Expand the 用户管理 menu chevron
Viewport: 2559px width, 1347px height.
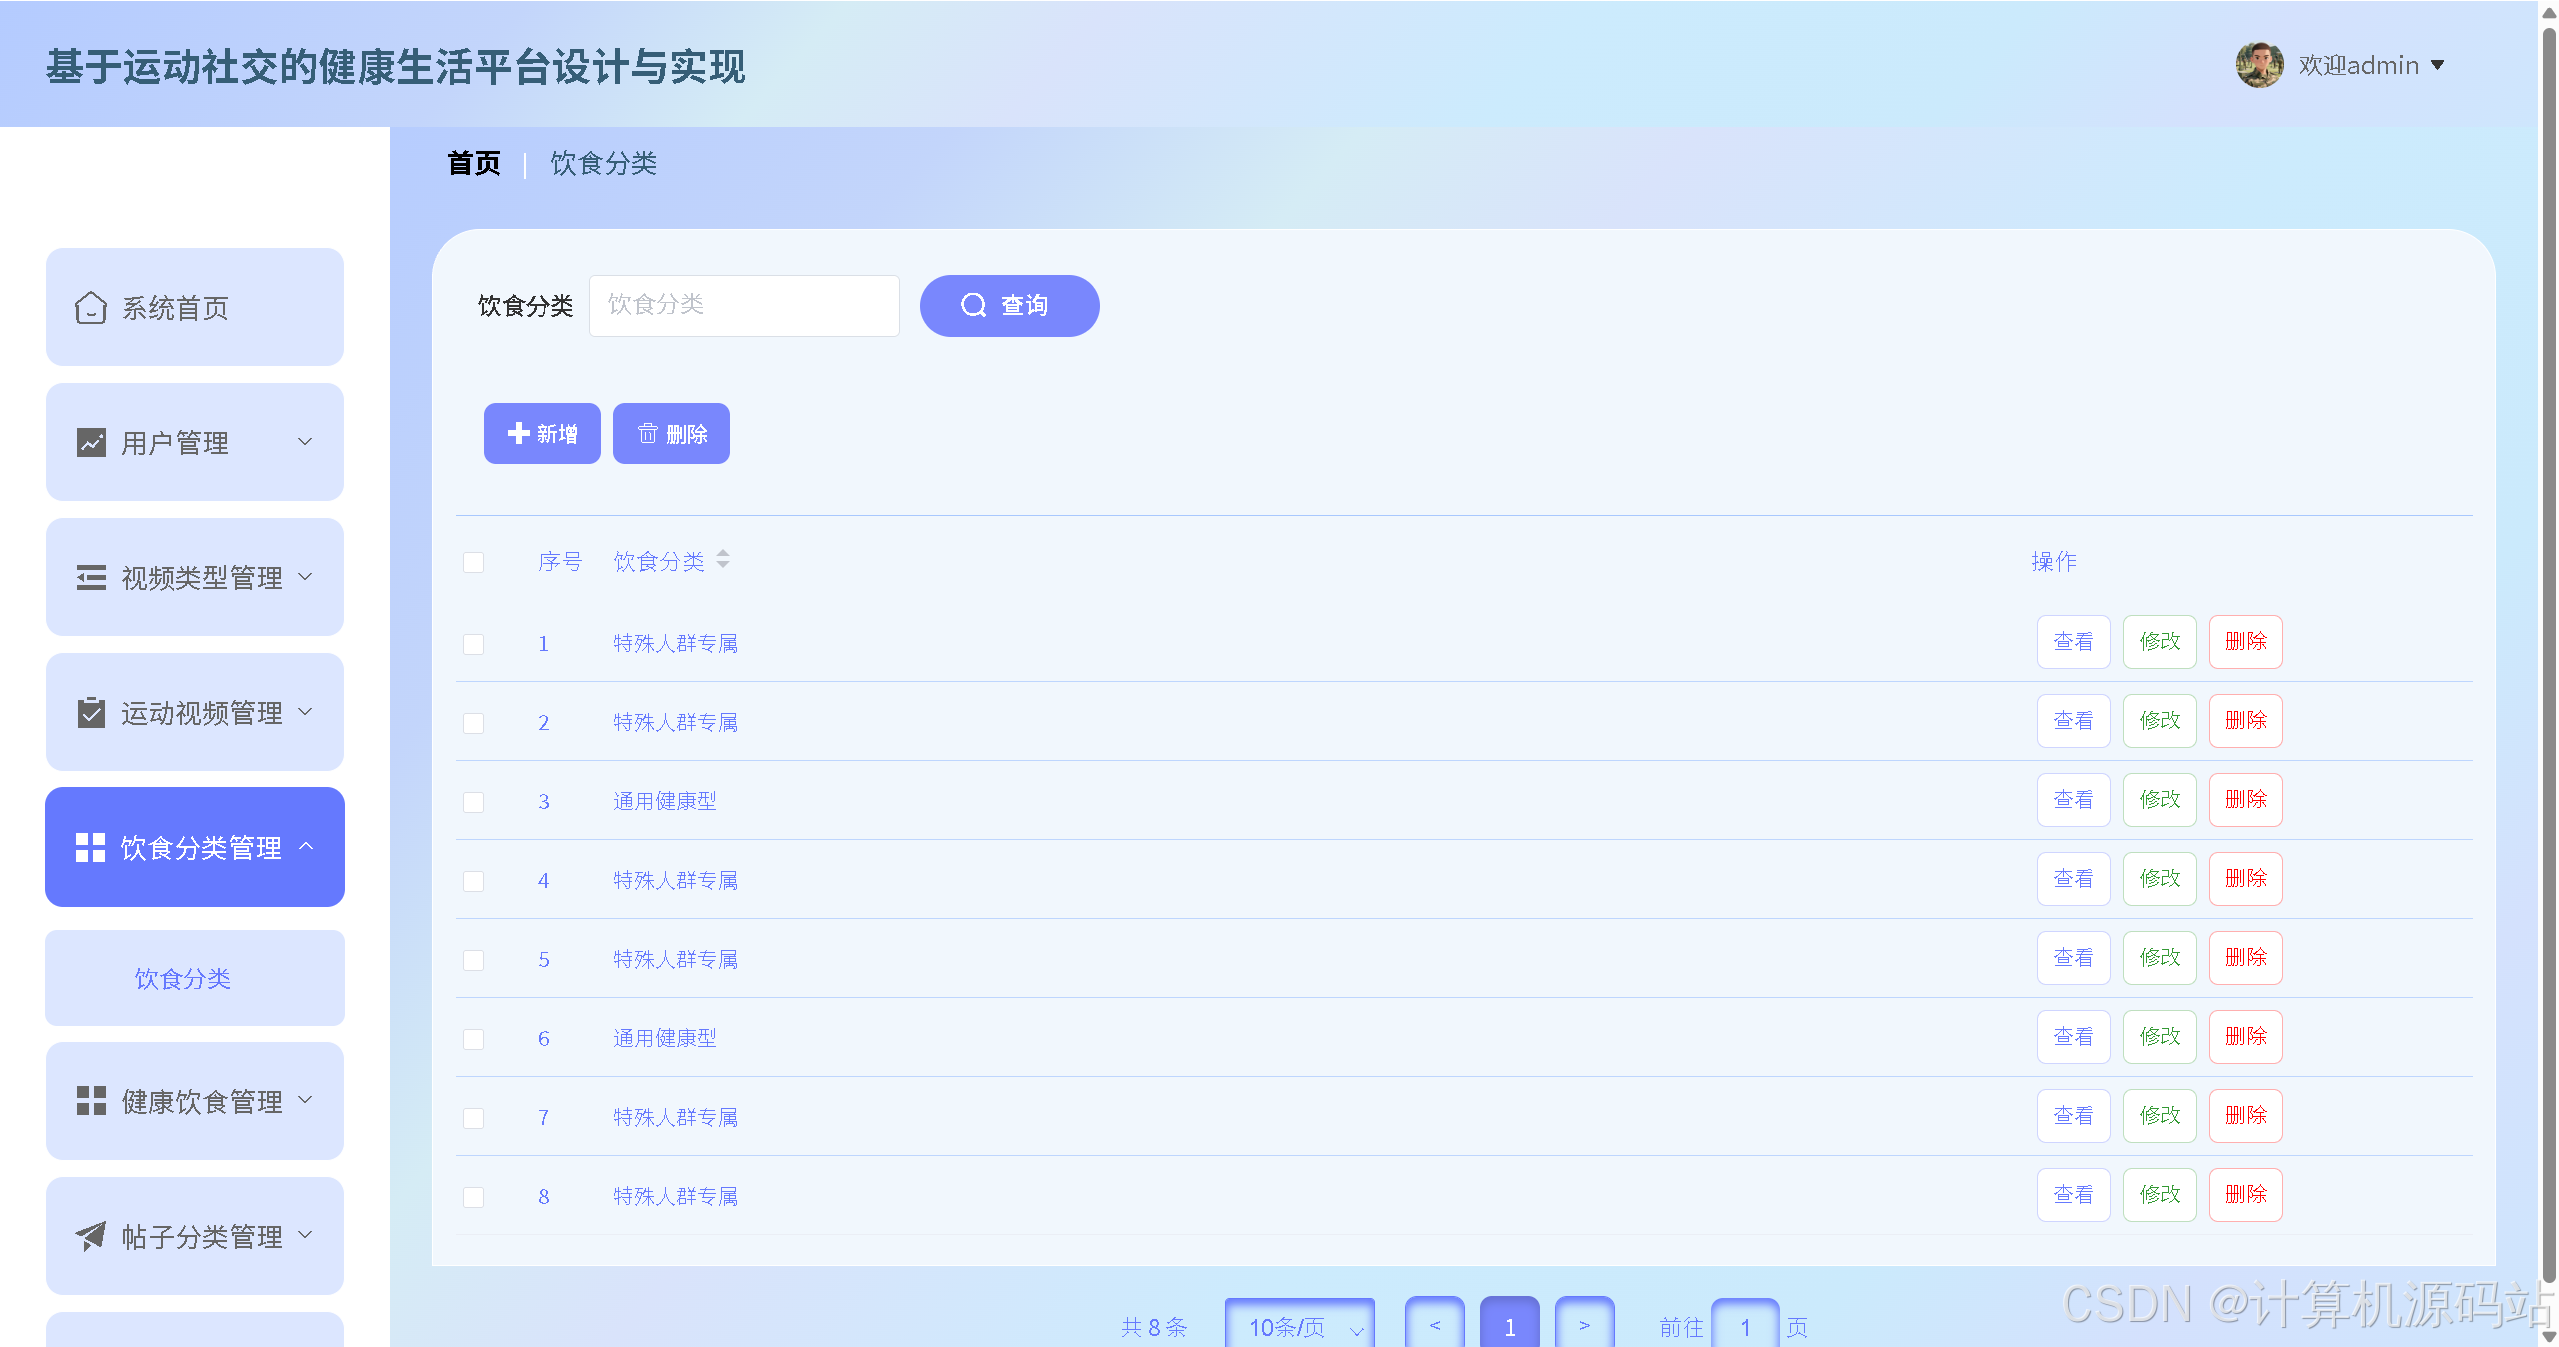click(306, 441)
